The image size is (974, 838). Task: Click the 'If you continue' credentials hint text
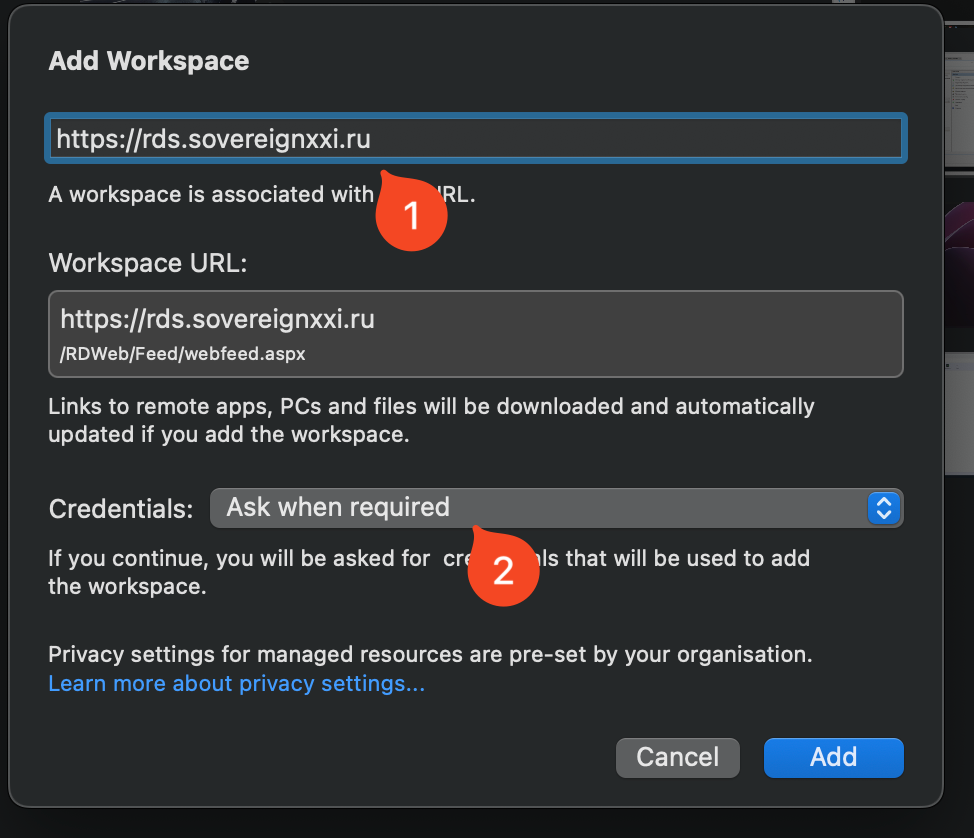[238, 559]
